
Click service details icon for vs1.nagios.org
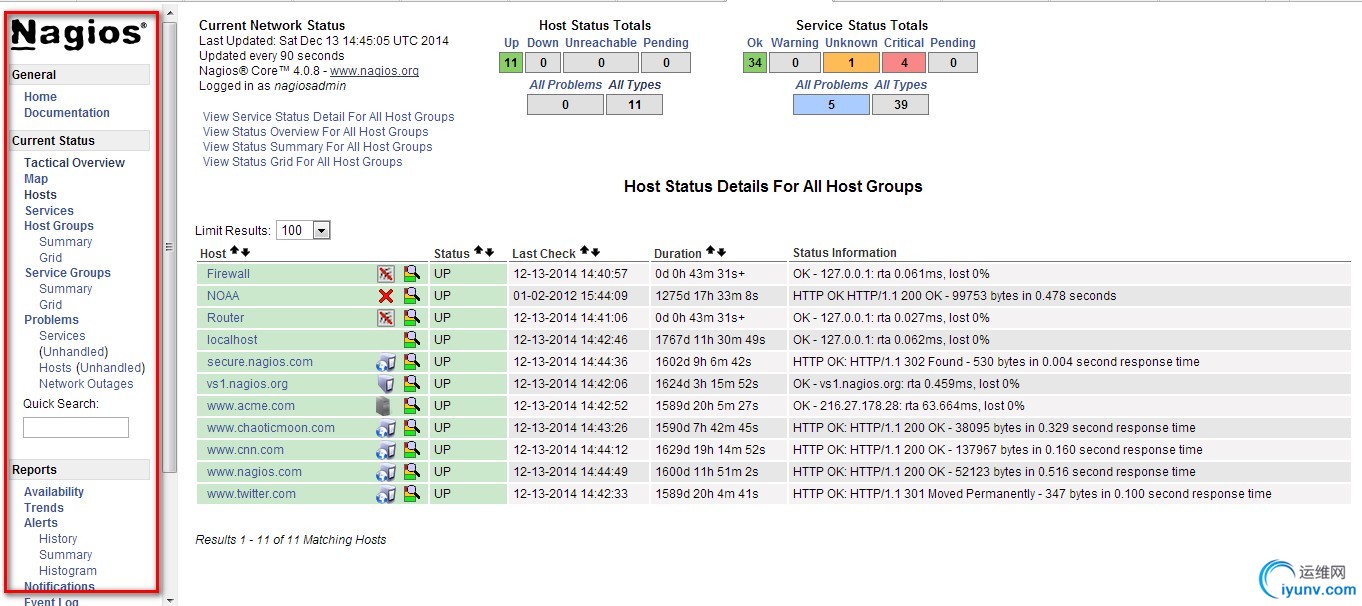pos(412,384)
